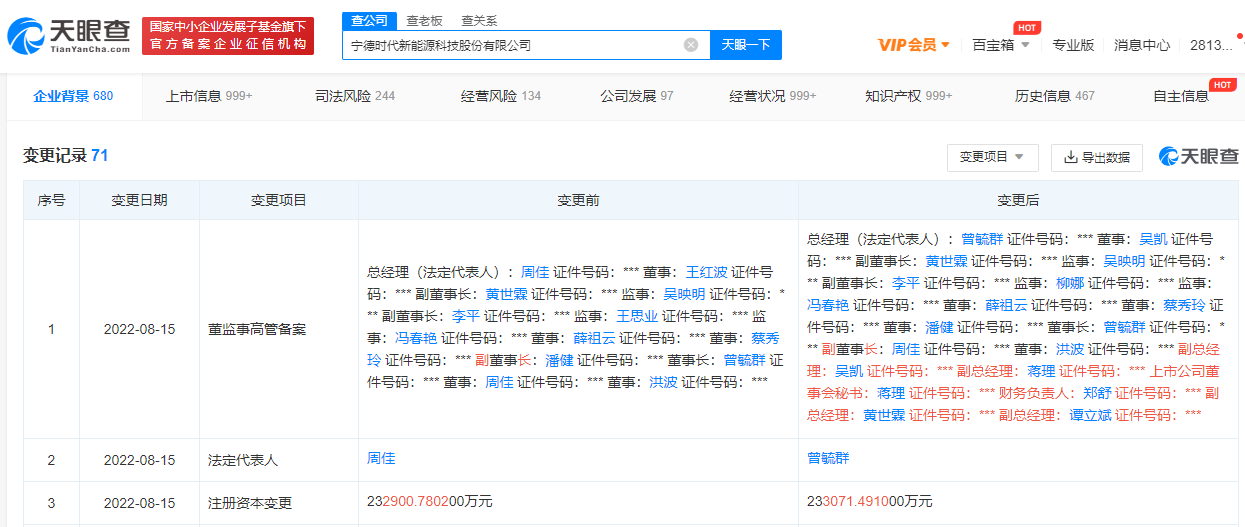1245x527 pixels.
Task: Open 王红波 link in 变更前 cell
Action: coord(706,271)
